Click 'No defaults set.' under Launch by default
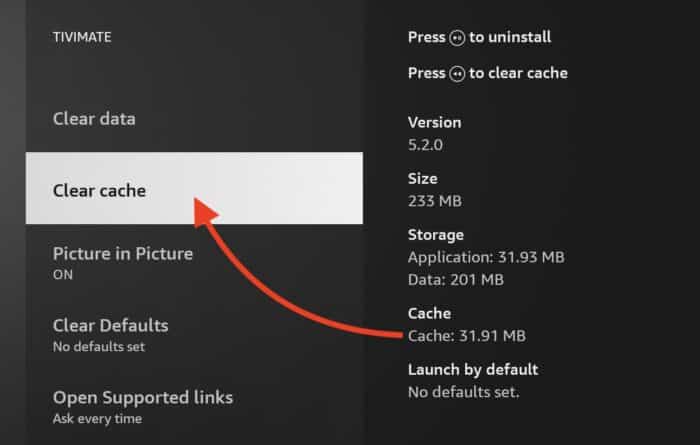The width and height of the screenshot is (700, 445). click(464, 391)
